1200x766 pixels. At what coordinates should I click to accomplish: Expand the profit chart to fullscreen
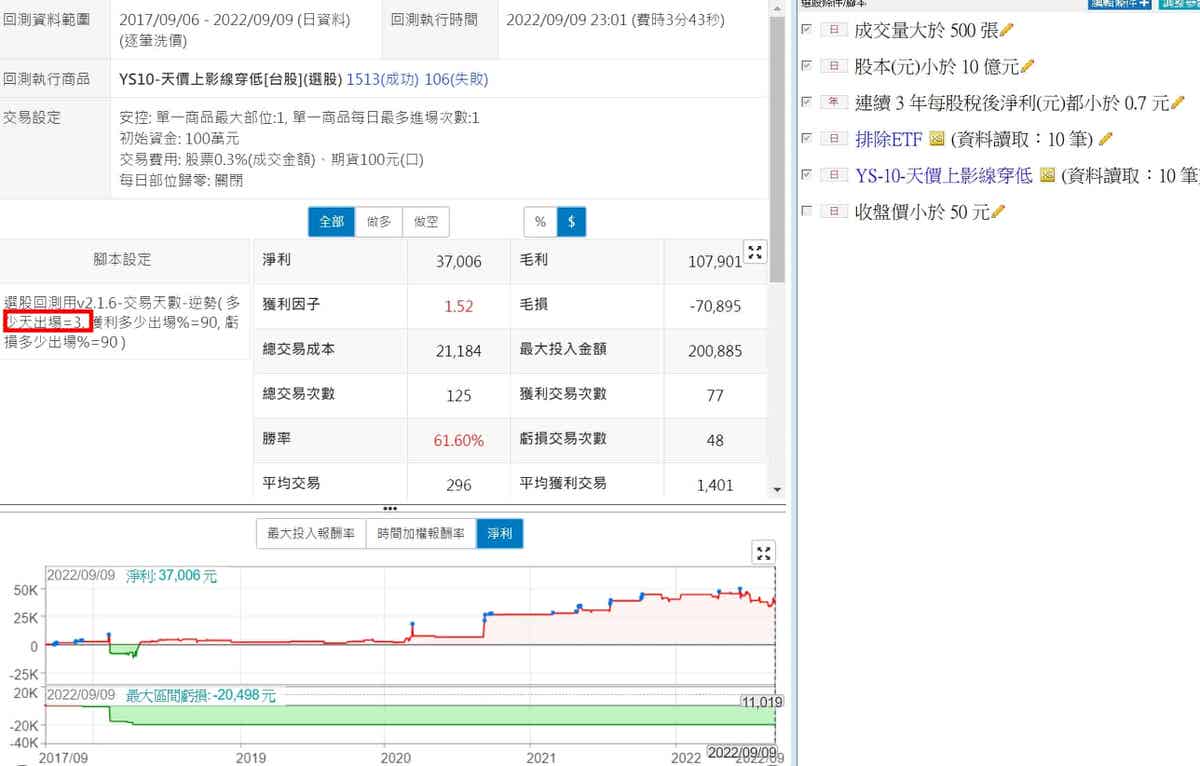click(763, 554)
